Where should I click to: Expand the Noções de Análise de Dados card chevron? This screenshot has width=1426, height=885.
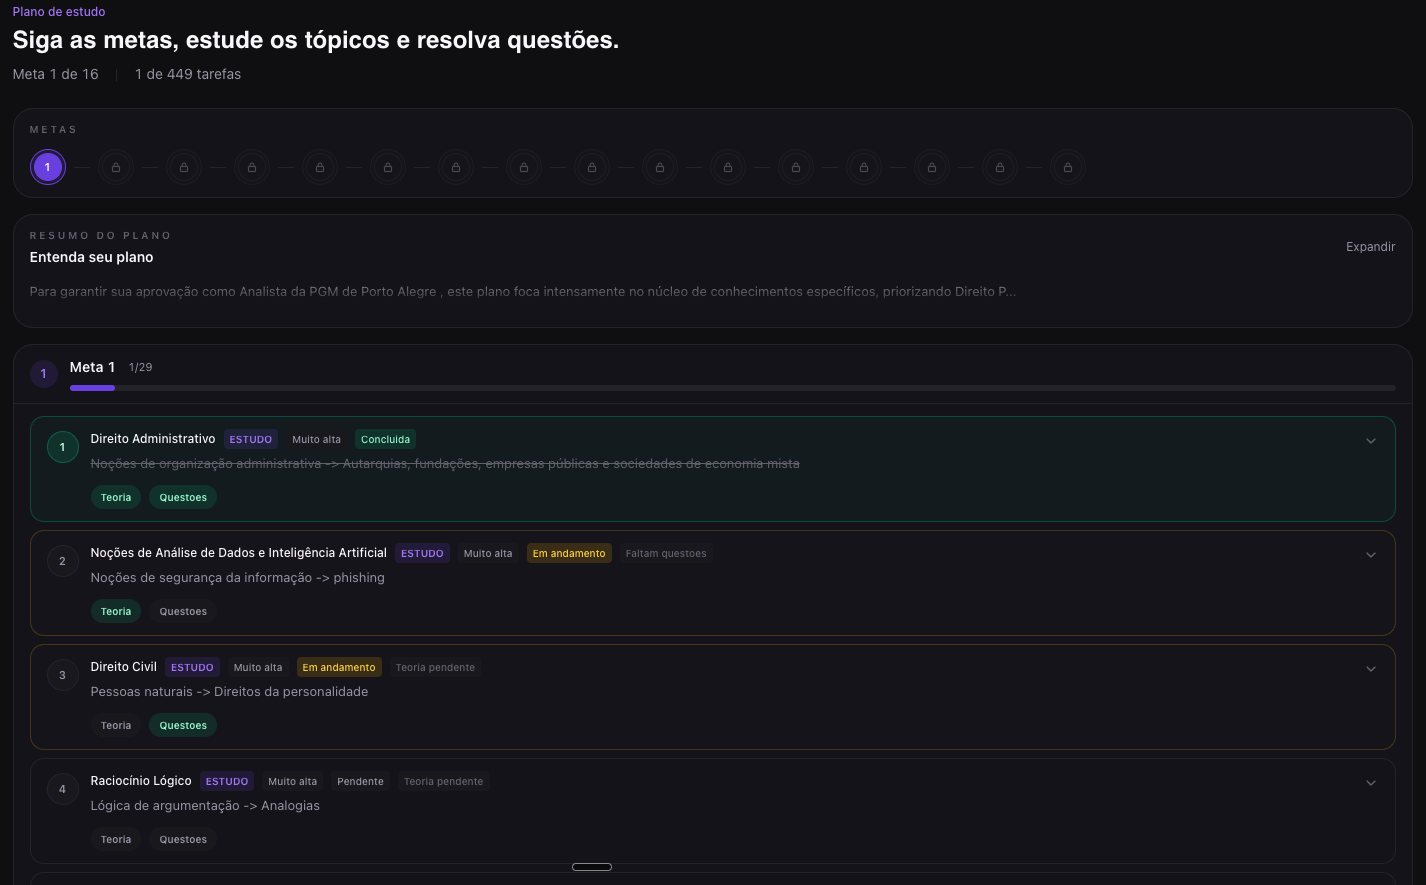point(1371,554)
